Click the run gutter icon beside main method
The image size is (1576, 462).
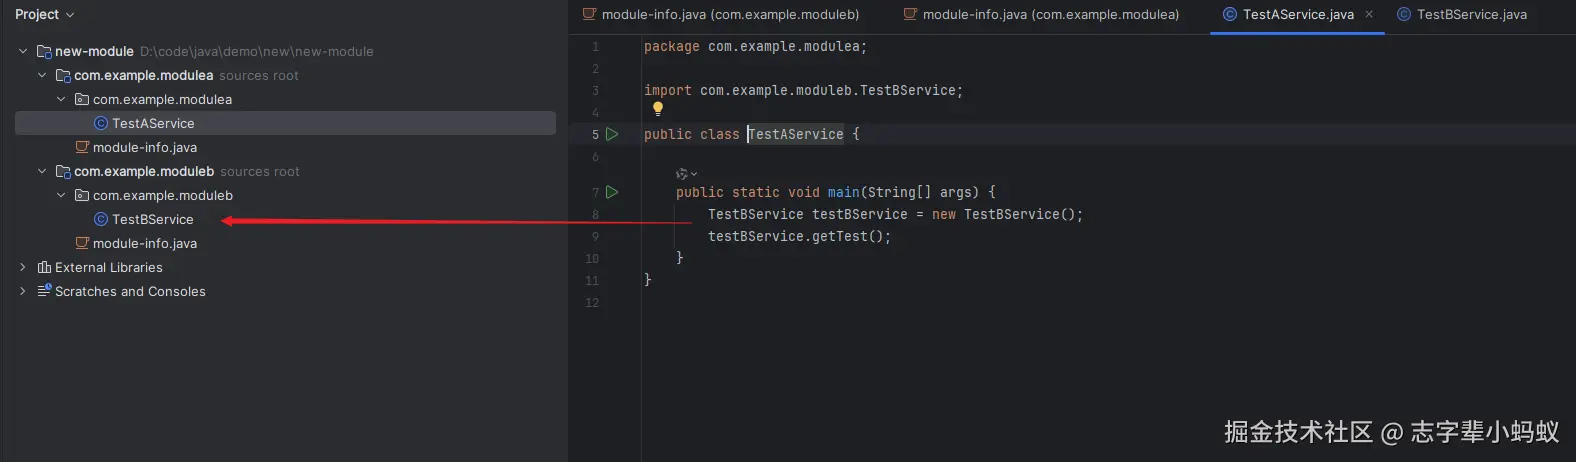point(612,192)
